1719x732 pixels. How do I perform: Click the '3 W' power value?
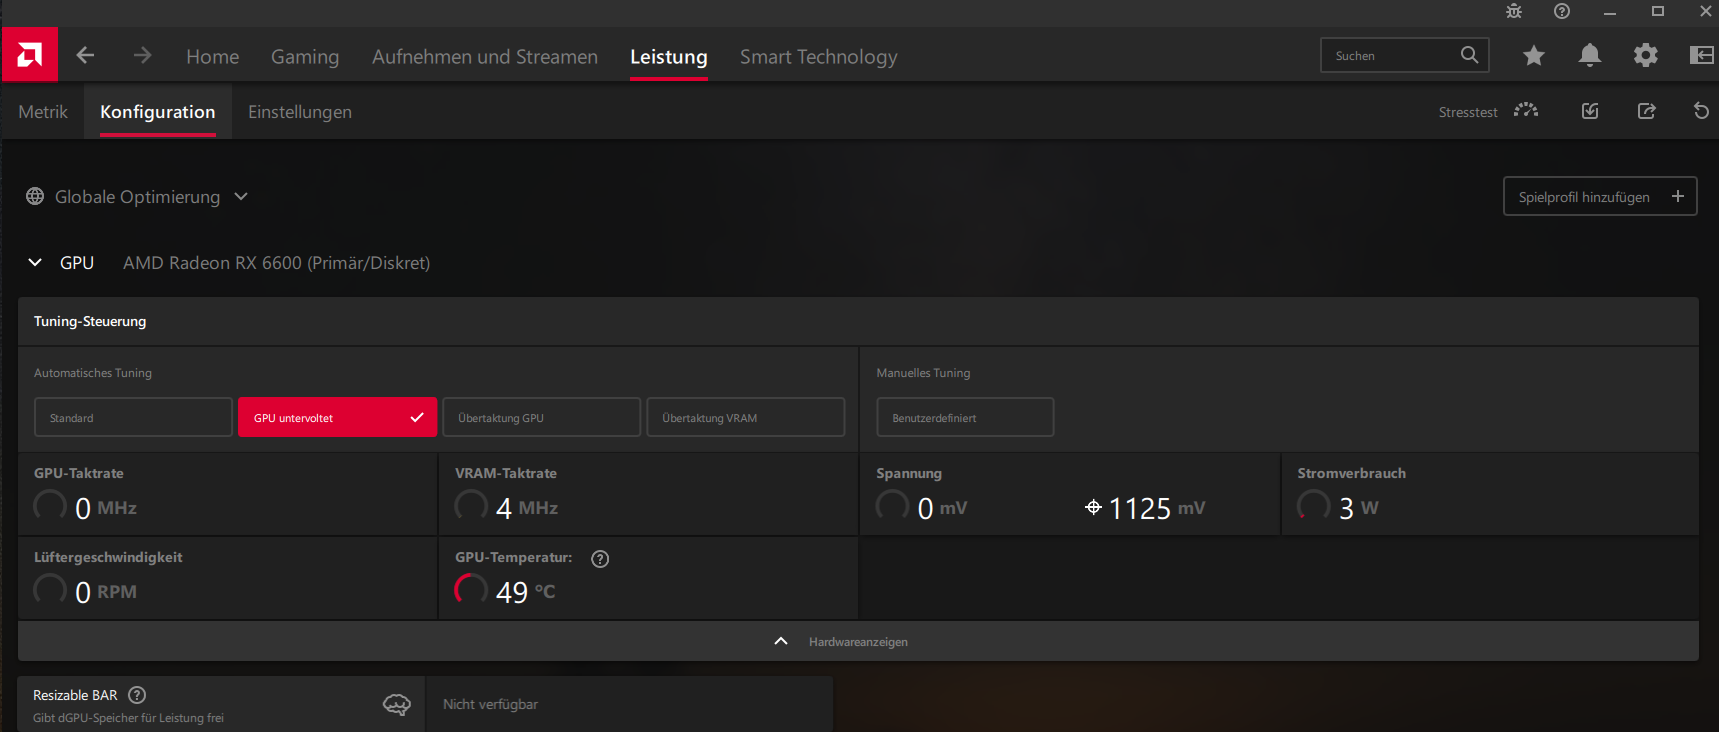[1358, 508]
